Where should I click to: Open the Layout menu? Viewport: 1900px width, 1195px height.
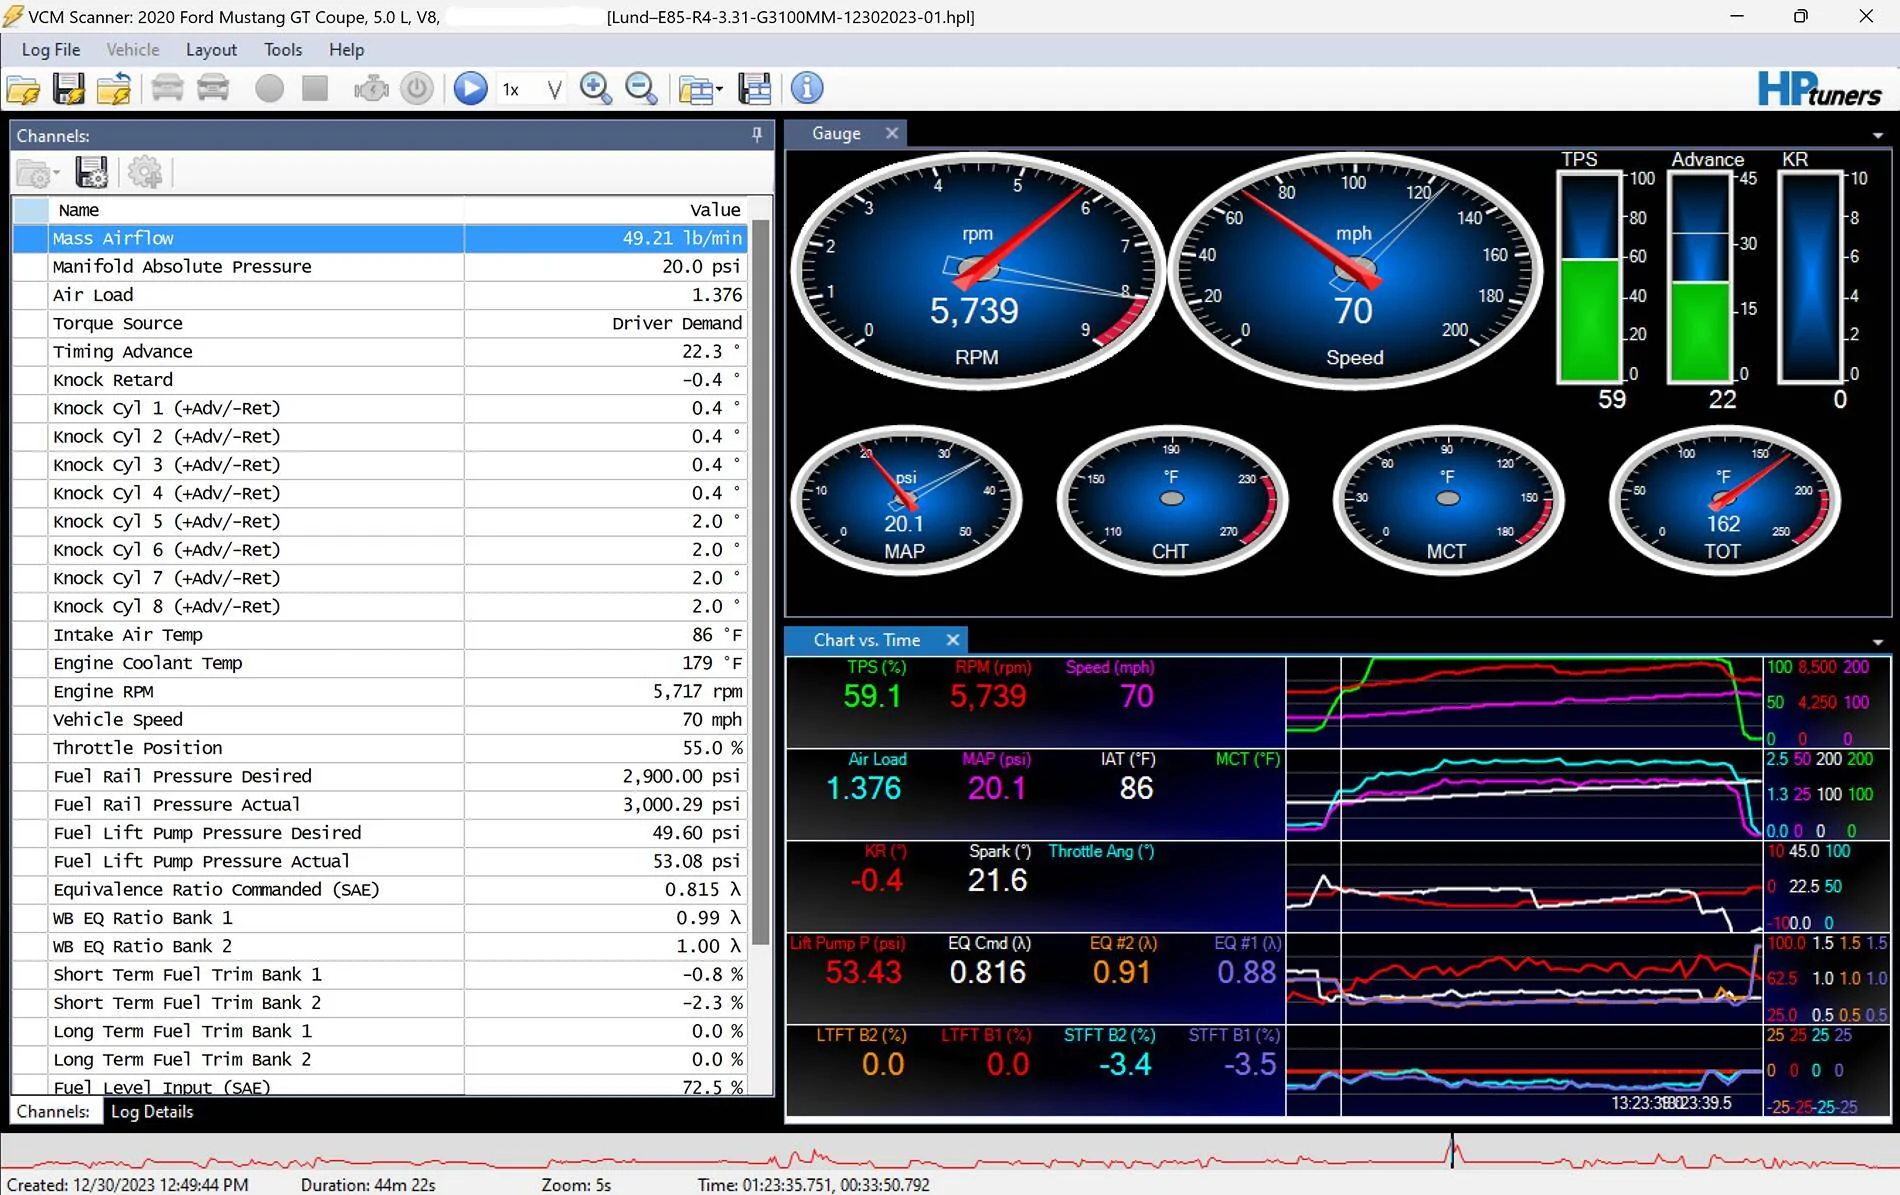click(211, 50)
